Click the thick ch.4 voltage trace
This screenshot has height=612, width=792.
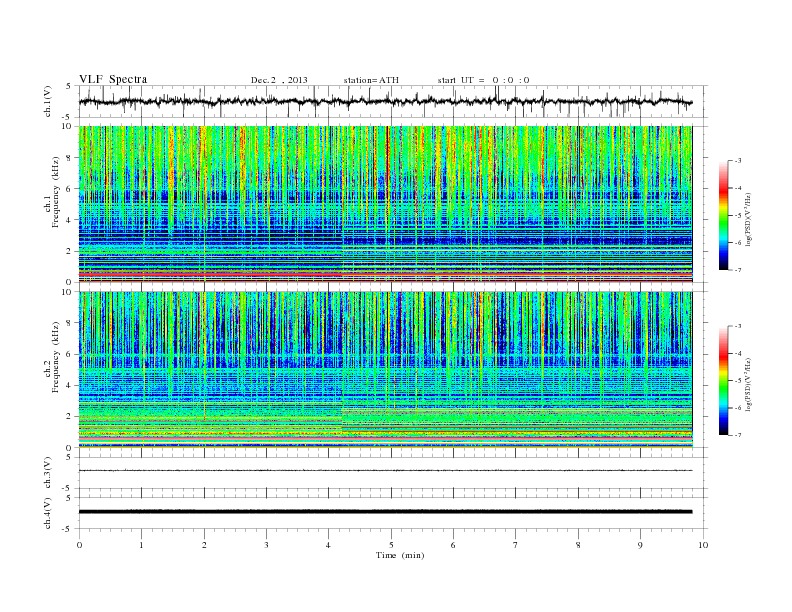click(x=385, y=512)
